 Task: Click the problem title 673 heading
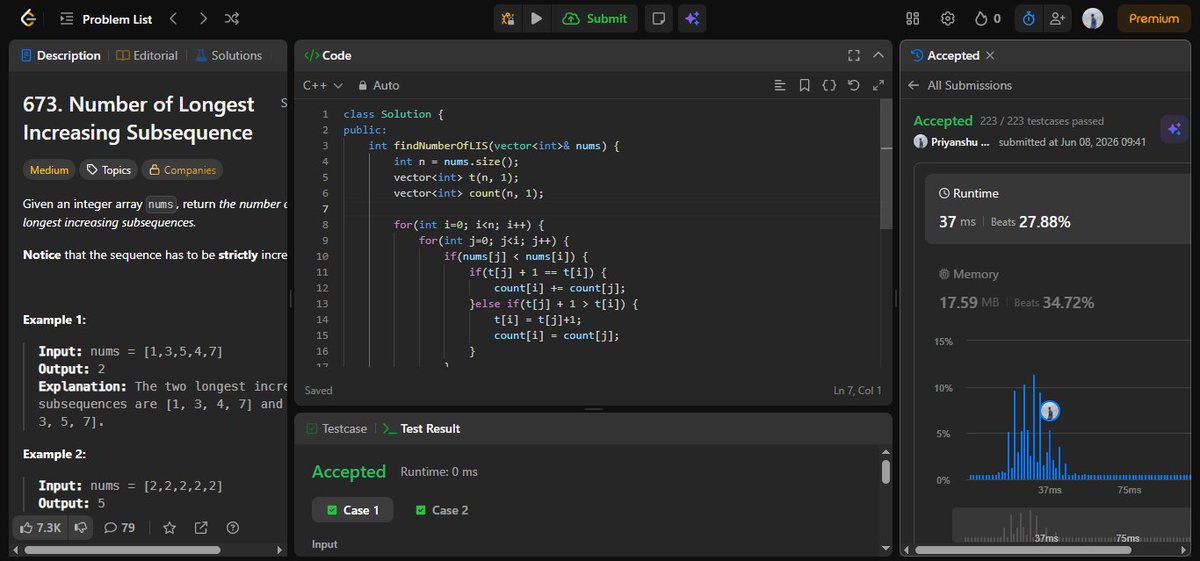pyautogui.click(x=139, y=118)
